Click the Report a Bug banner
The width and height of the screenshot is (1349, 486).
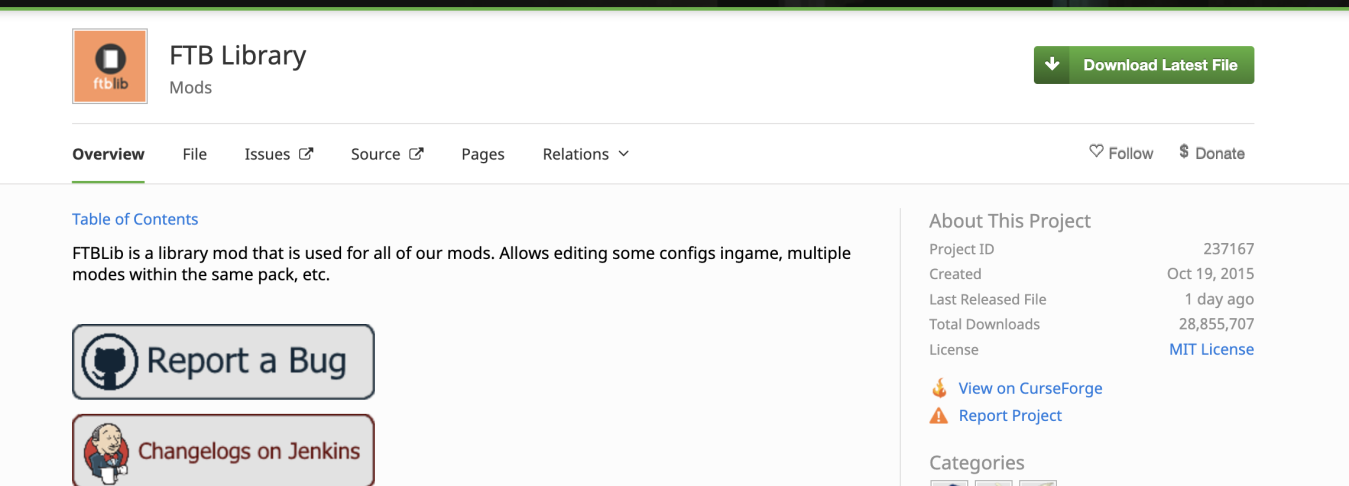223,361
